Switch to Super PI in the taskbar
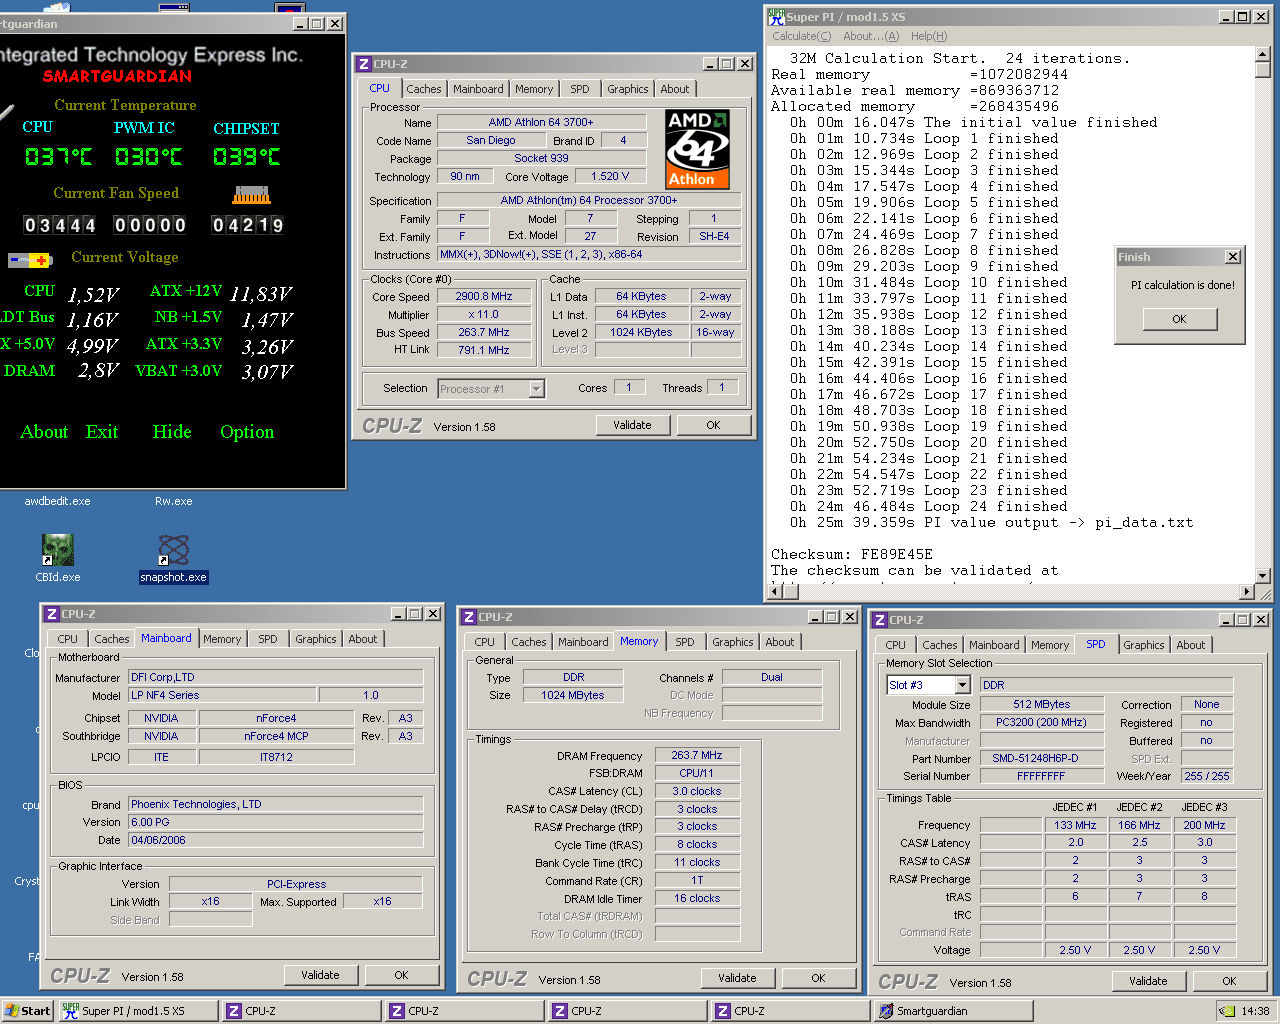Image resolution: width=1280 pixels, height=1024 pixels. 138,1011
